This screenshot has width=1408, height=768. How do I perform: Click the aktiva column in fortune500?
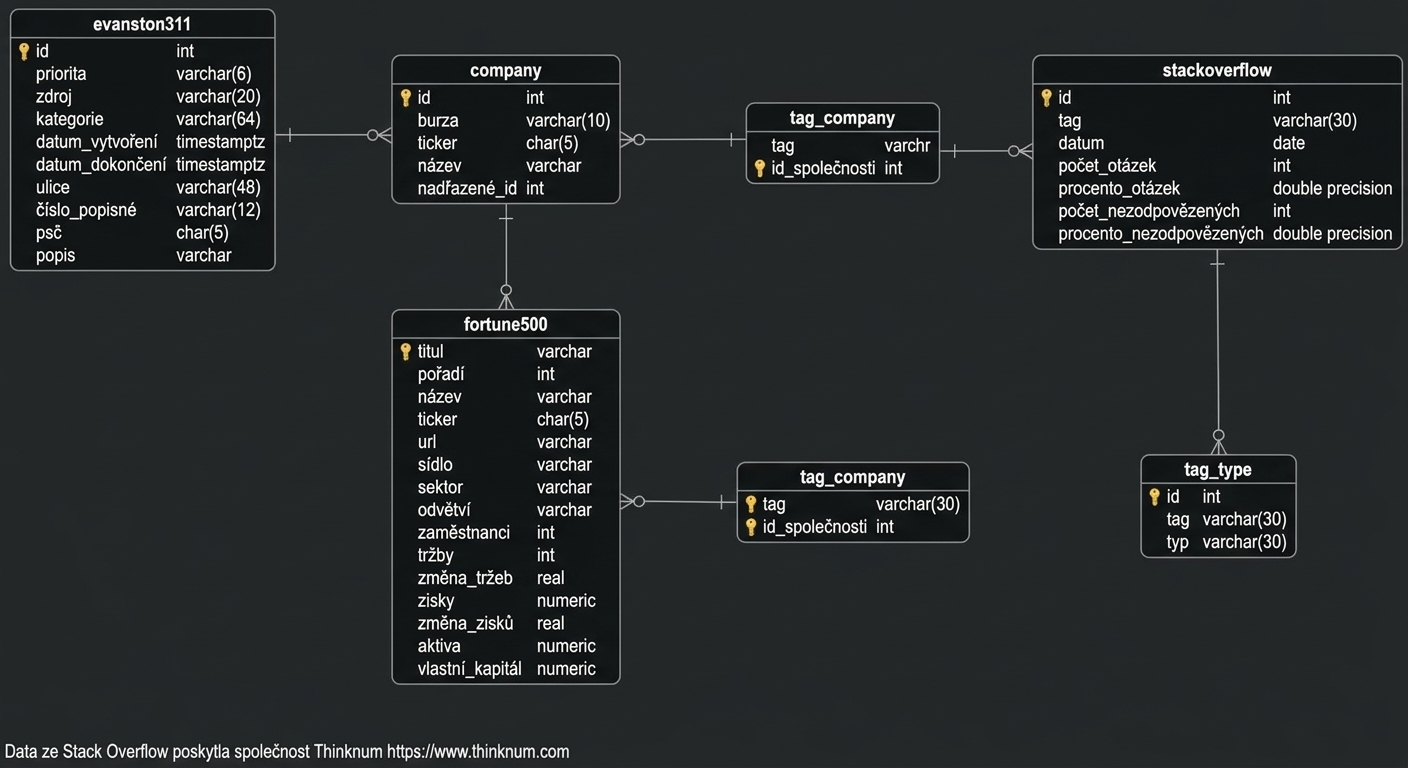(x=439, y=646)
